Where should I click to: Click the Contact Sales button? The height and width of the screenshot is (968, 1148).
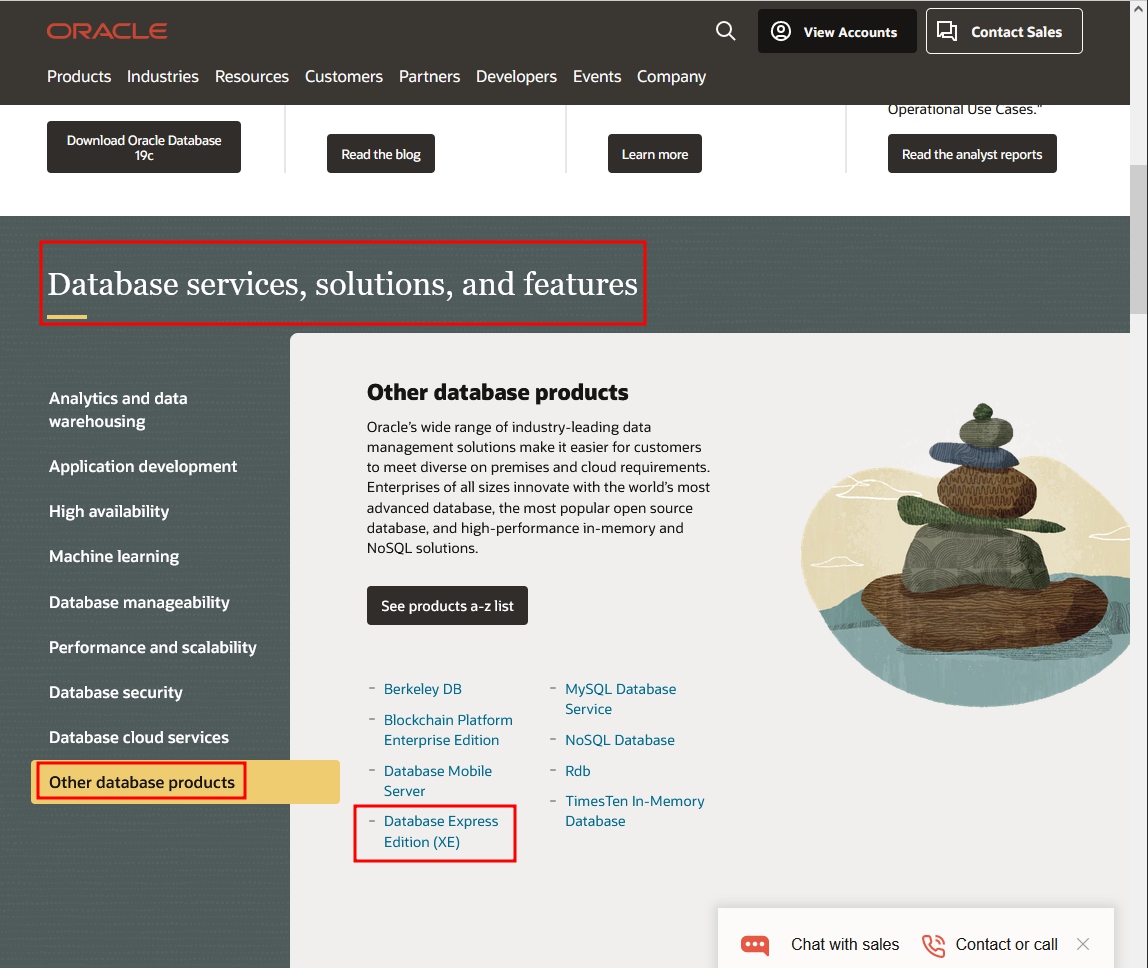point(1004,31)
